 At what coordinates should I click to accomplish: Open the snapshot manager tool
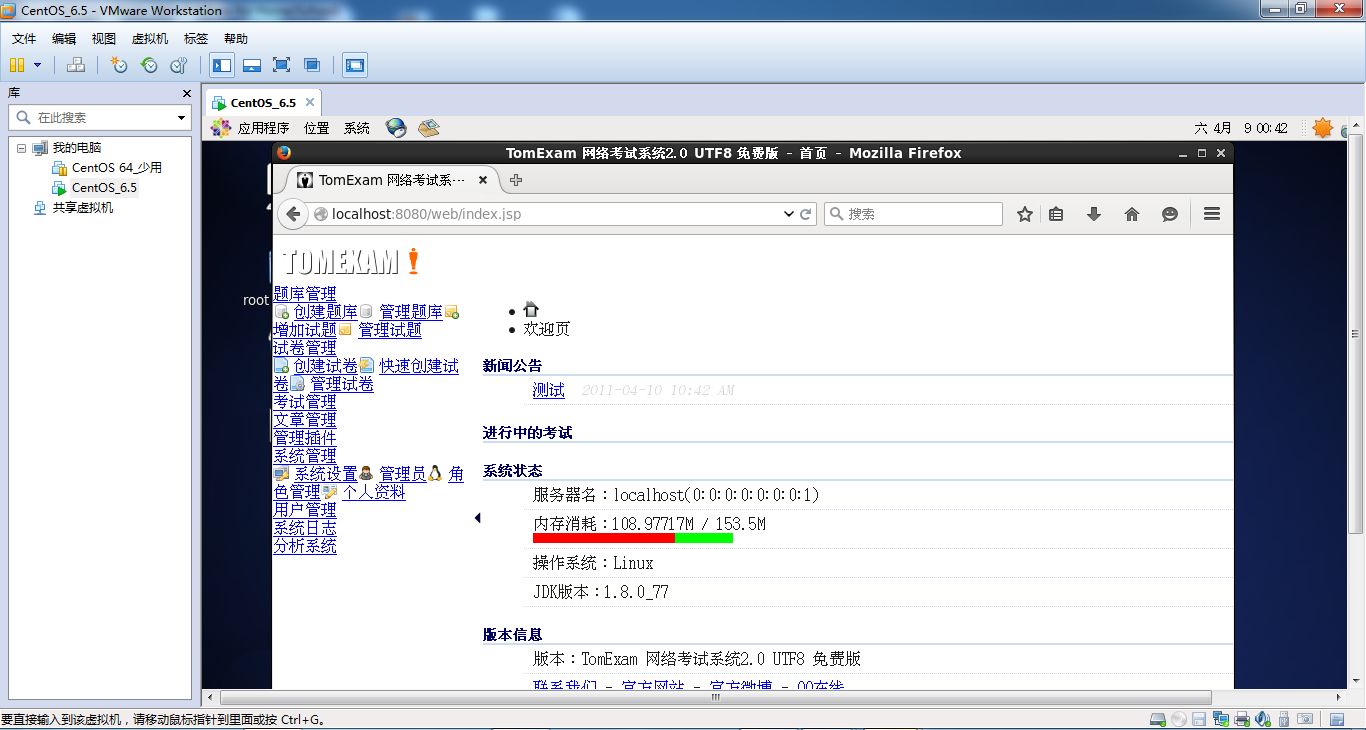point(179,65)
